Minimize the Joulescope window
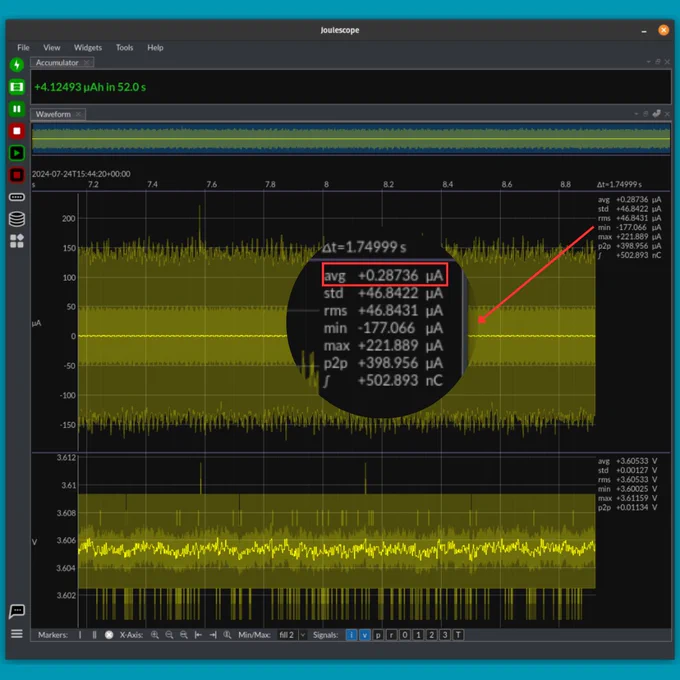The image size is (680, 680). (x=644, y=31)
